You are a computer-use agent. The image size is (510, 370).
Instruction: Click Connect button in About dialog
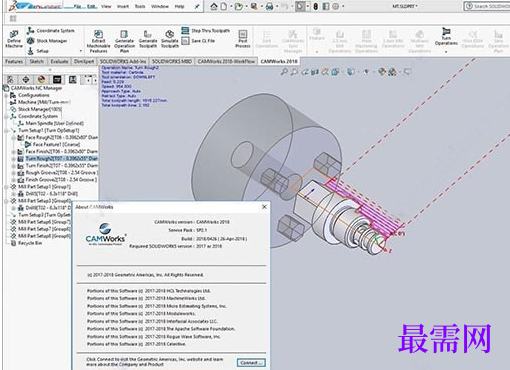251,363
